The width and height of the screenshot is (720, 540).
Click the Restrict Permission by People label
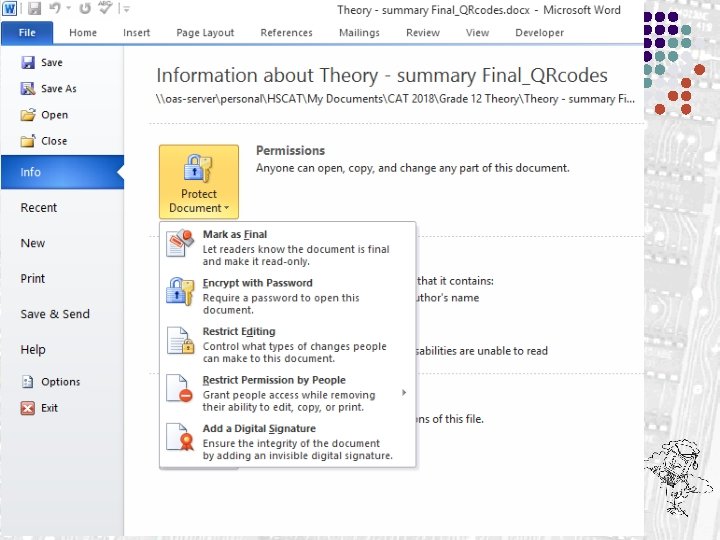click(274, 380)
